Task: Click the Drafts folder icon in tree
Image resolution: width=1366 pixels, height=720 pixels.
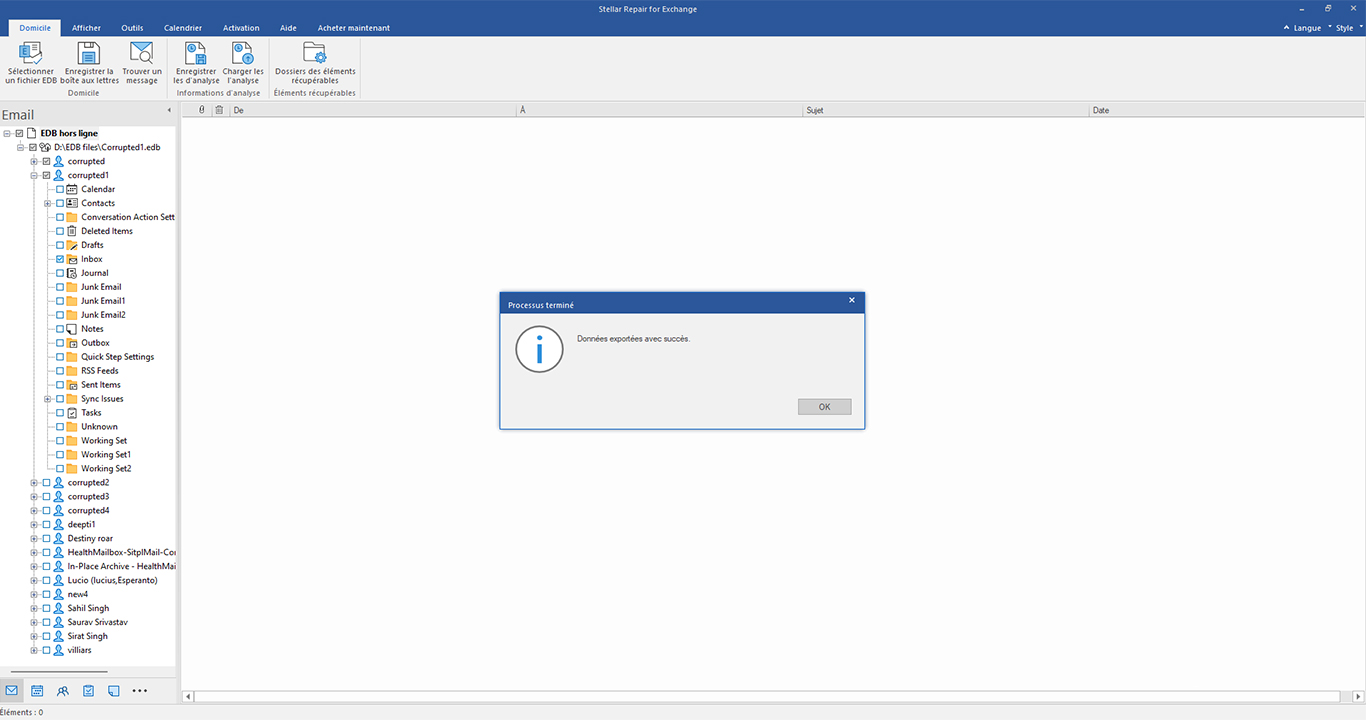Action: [72, 245]
